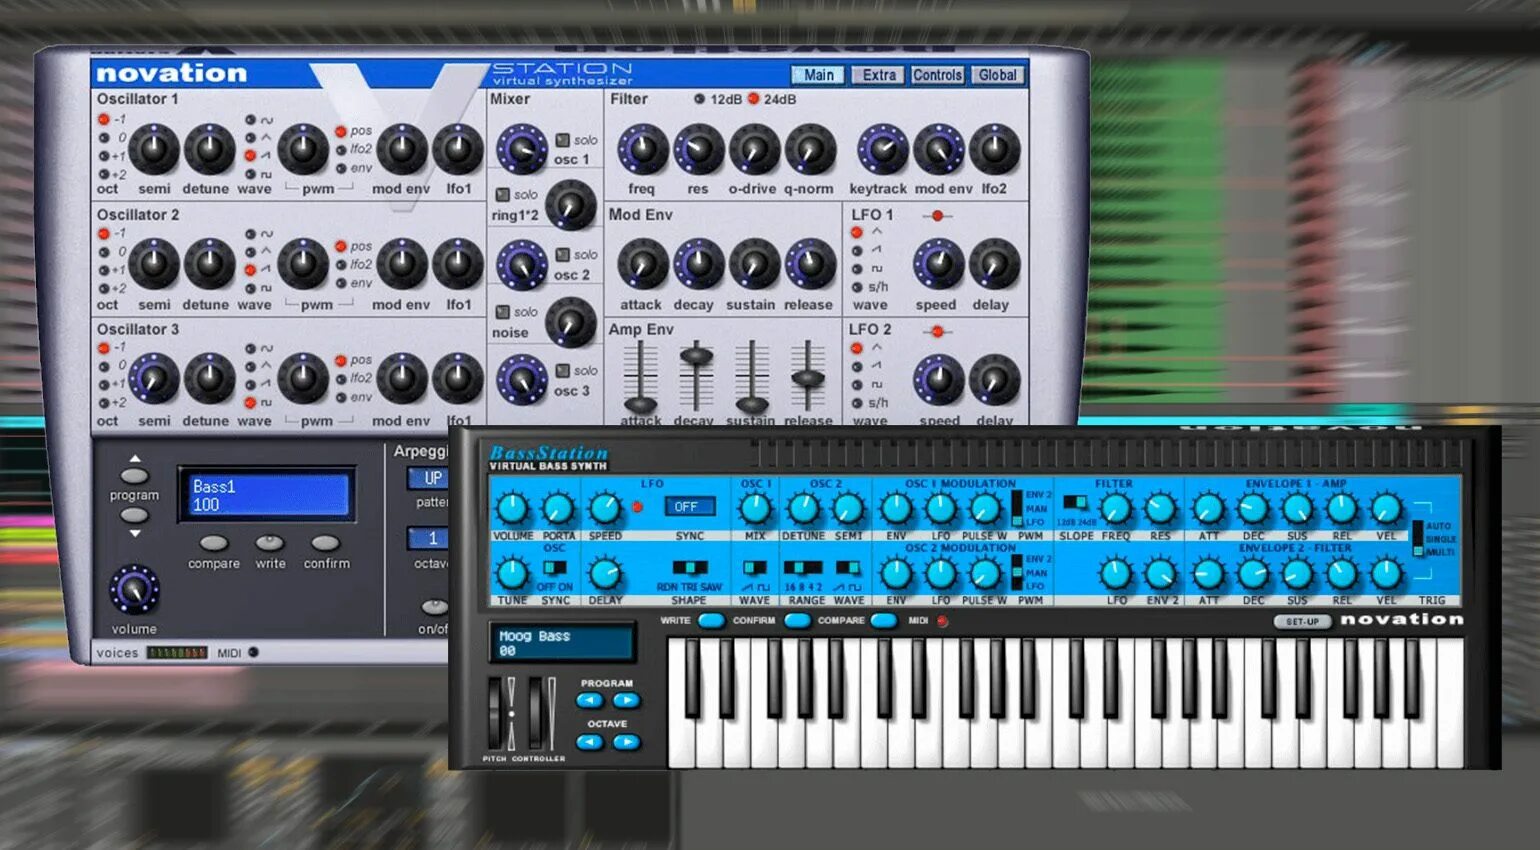Set Oscillator 2 octave to +2
Screen dimensions: 1540x850
coord(104,288)
